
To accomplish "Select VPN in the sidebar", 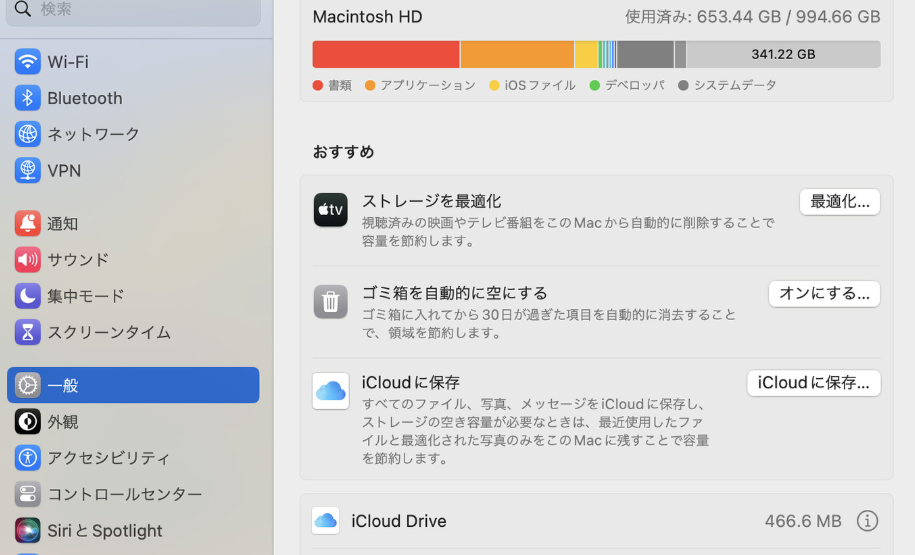I will point(133,170).
